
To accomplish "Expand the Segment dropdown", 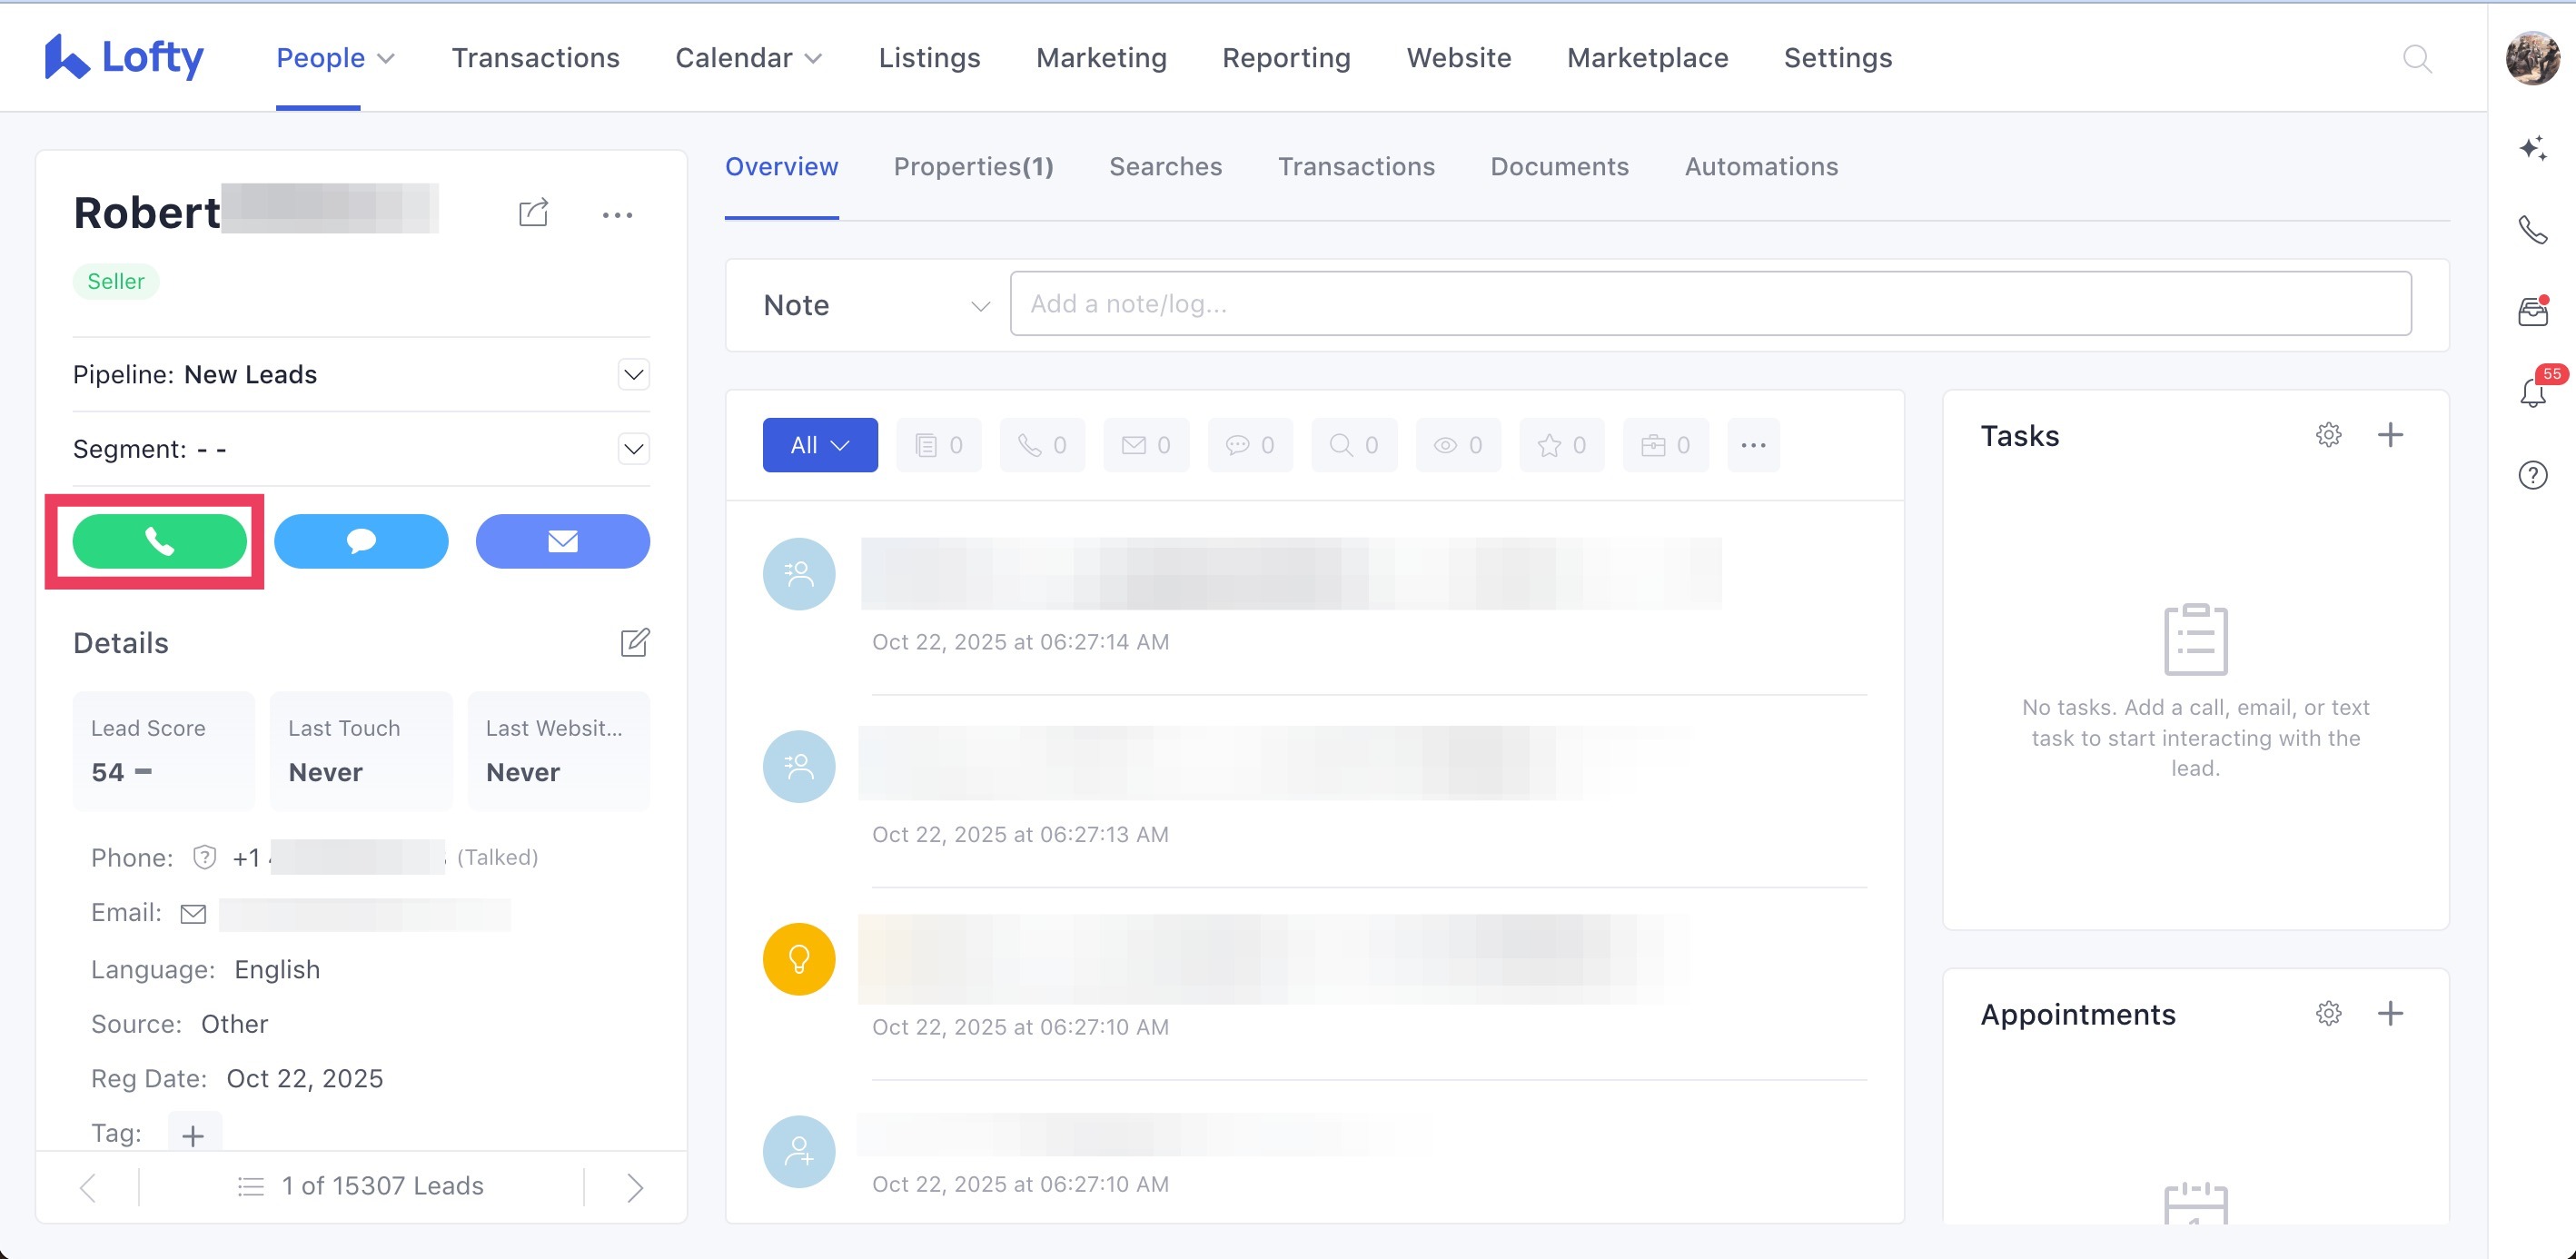I will pyautogui.click(x=633, y=449).
